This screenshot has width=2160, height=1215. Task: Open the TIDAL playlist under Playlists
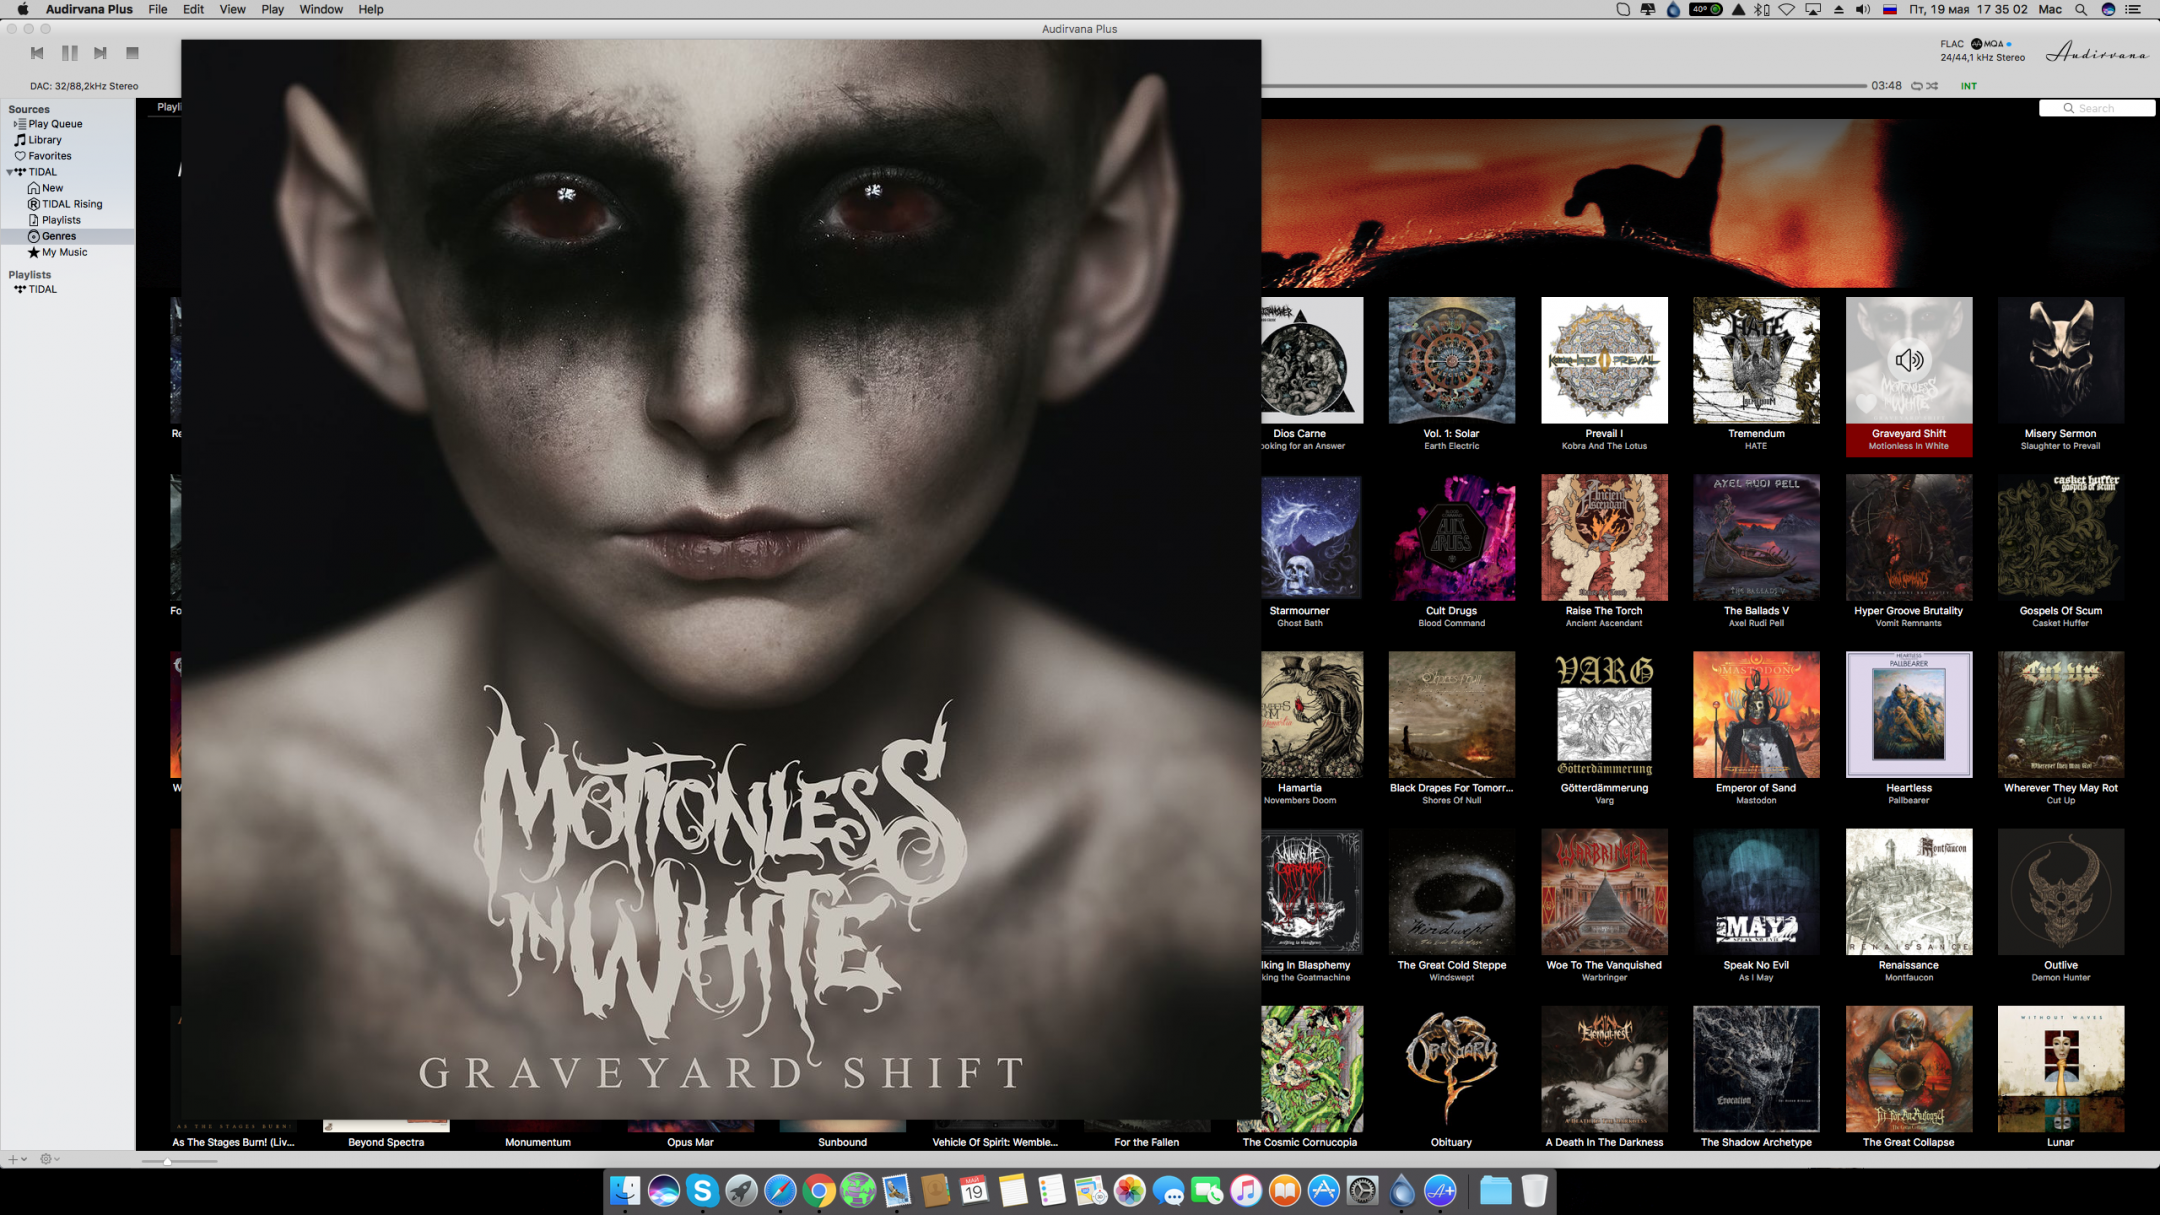tap(42, 289)
